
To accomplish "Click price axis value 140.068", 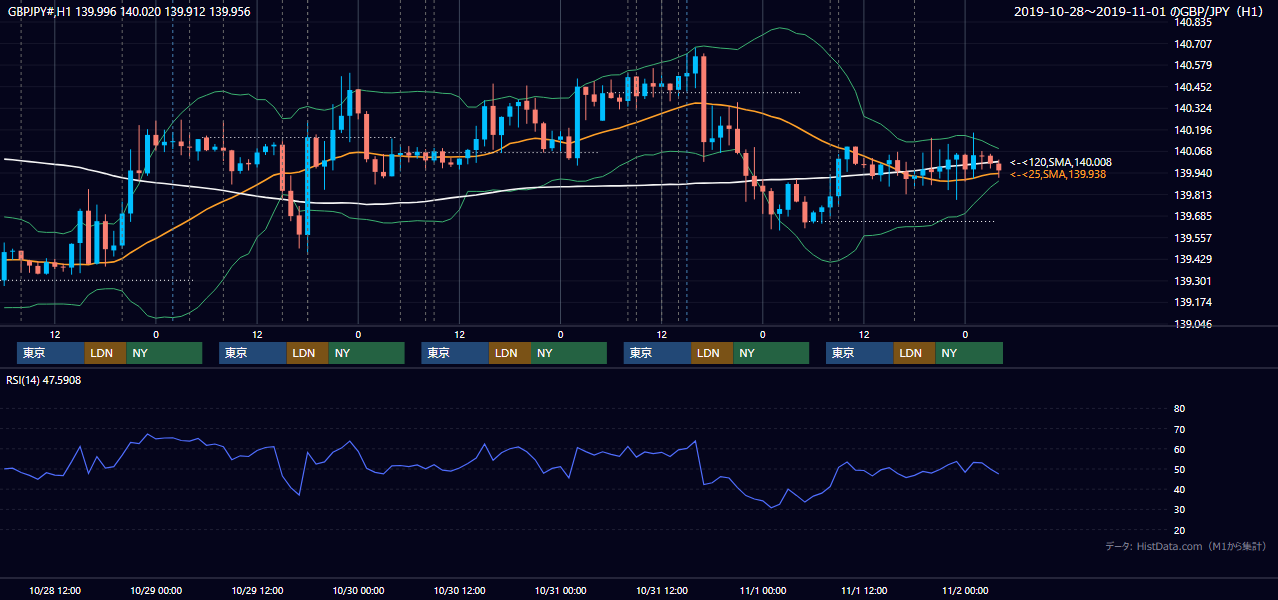I will (x=1194, y=151).
